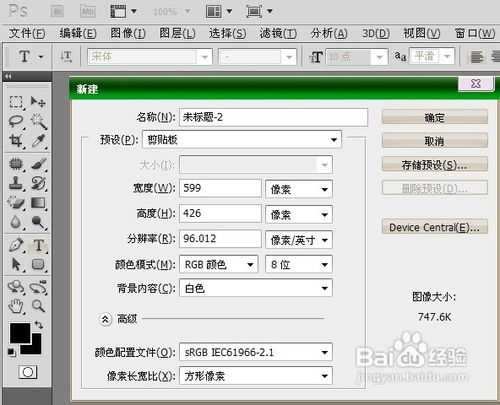Select the Spot Healing Brush tool
The width and height of the screenshot is (500, 405).
(x=16, y=164)
